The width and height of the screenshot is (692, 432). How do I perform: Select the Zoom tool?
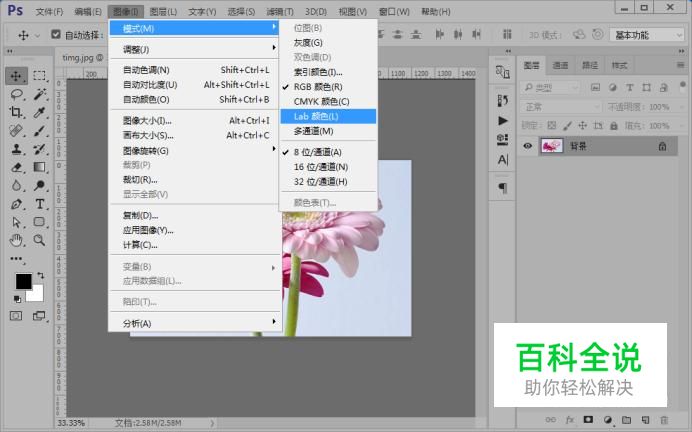(x=40, y=240)
